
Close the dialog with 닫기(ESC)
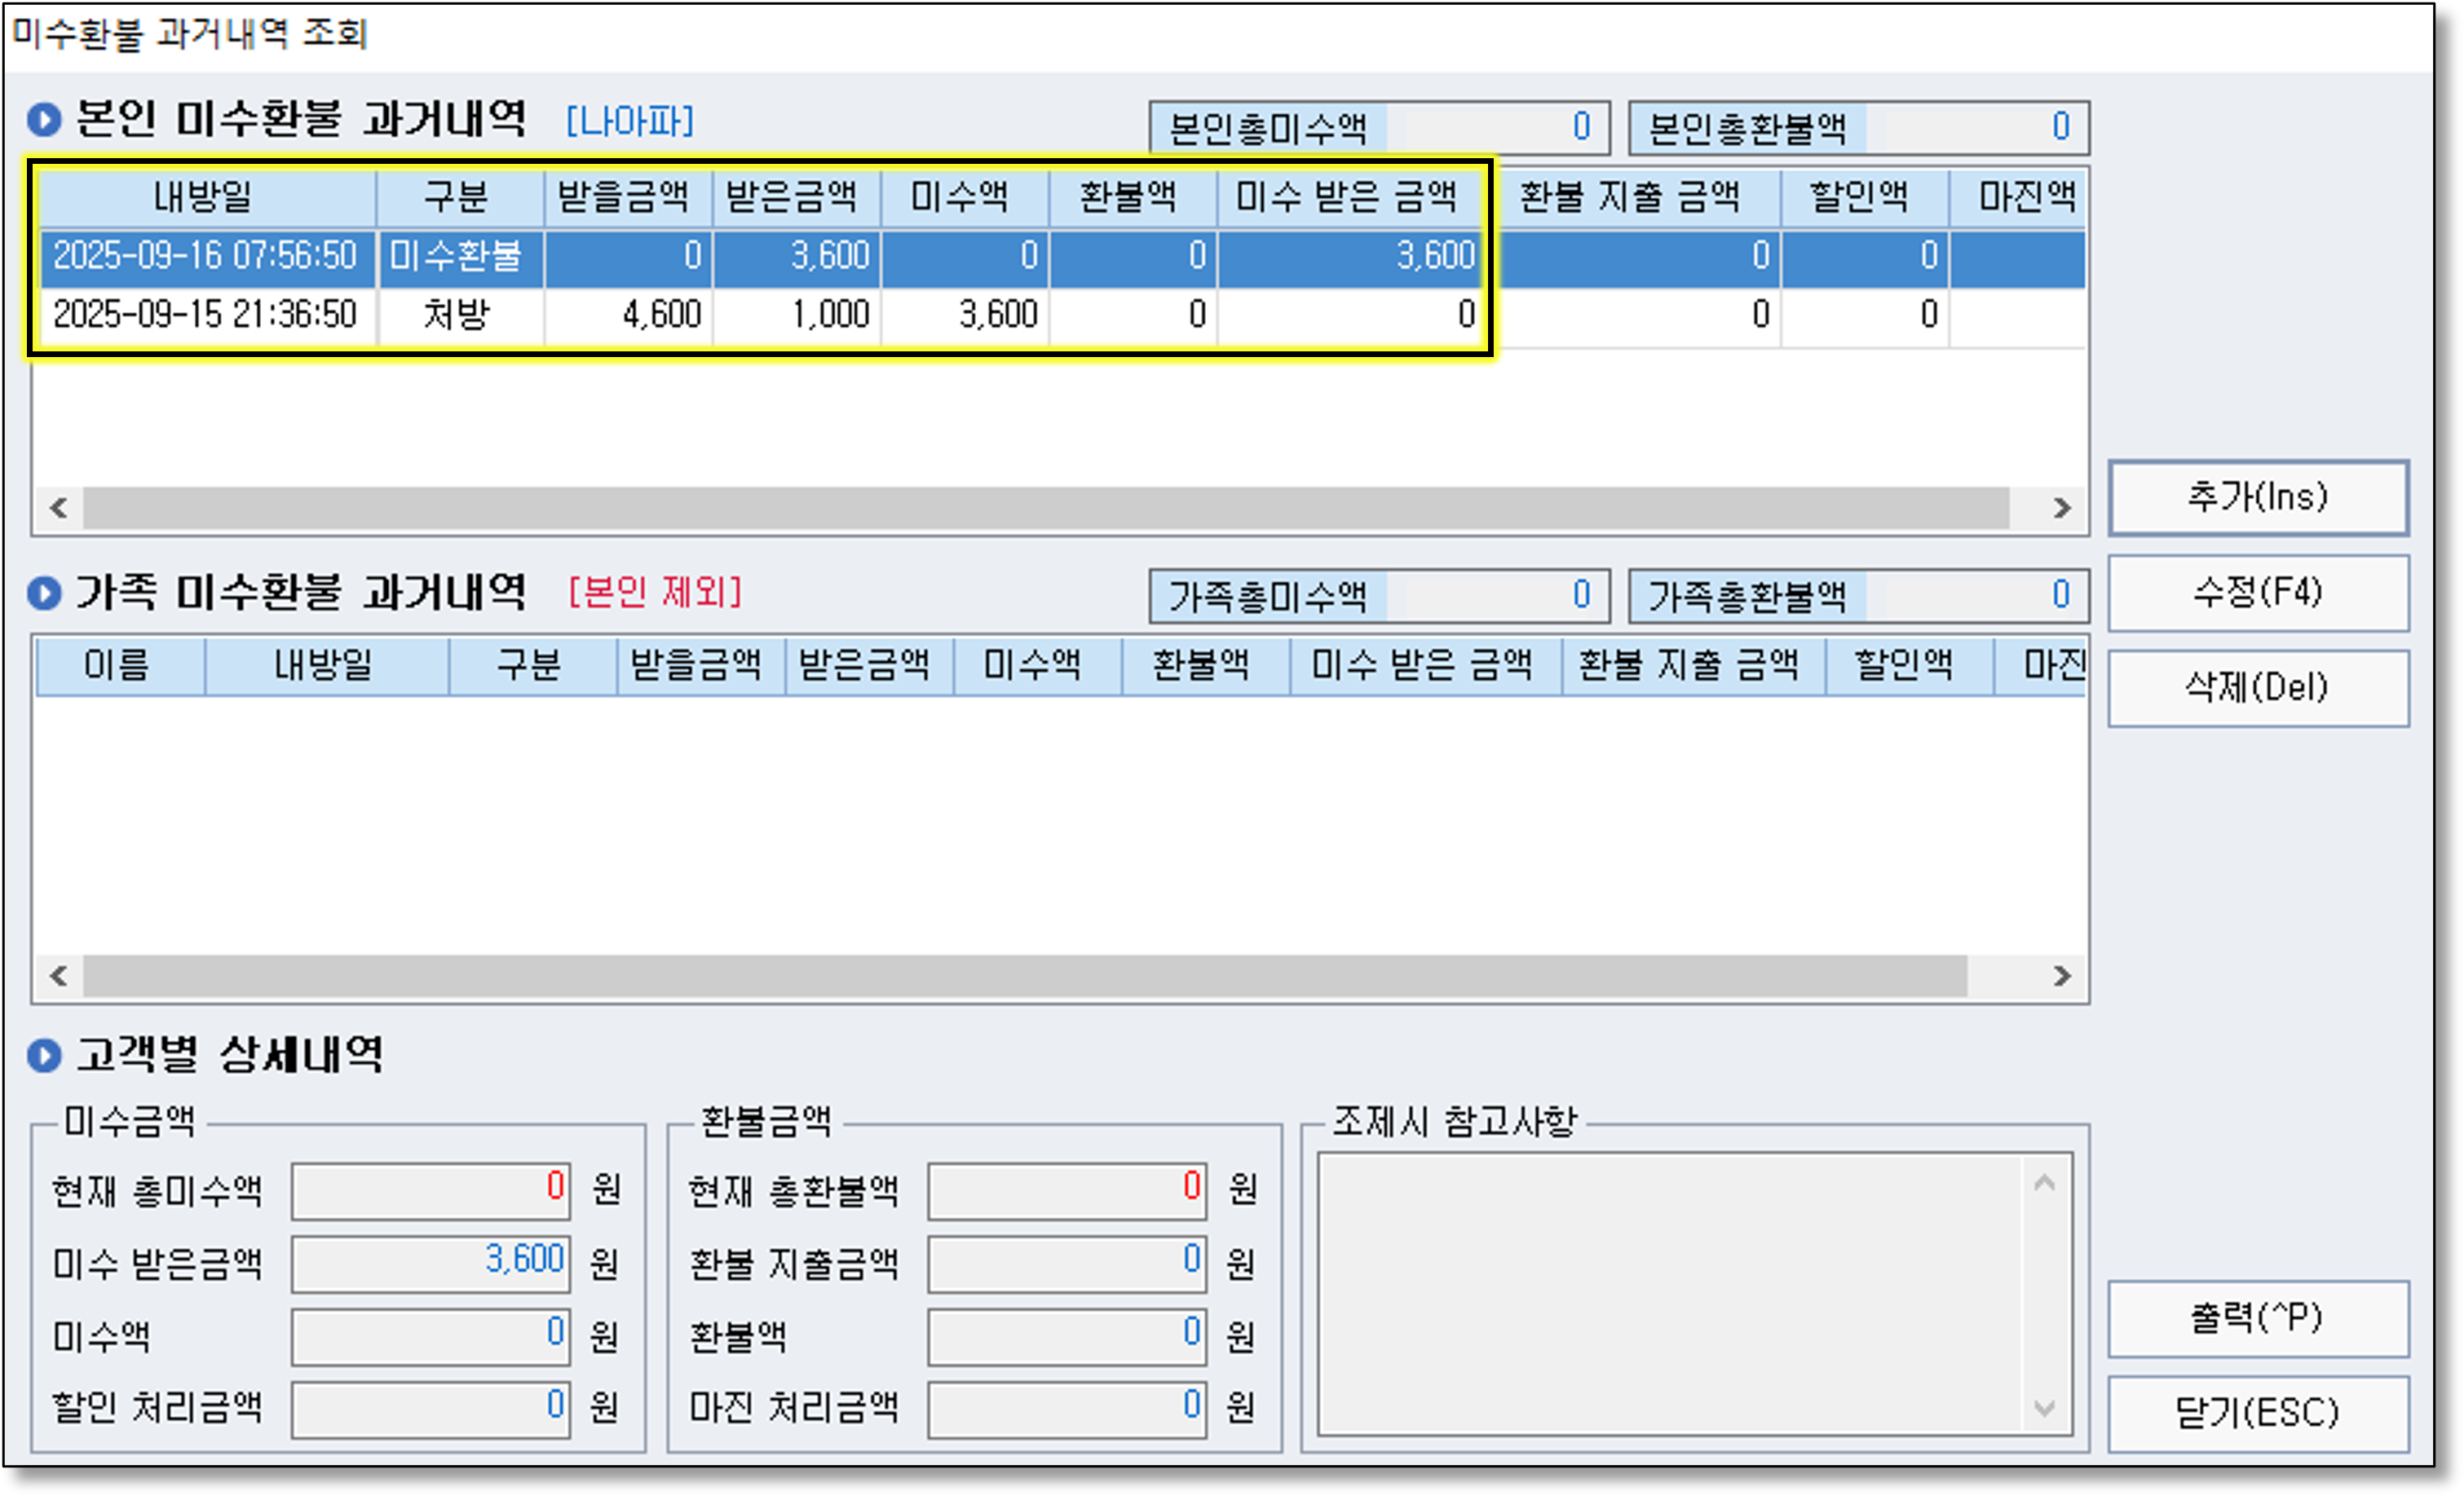(x=2257, y=1413)
